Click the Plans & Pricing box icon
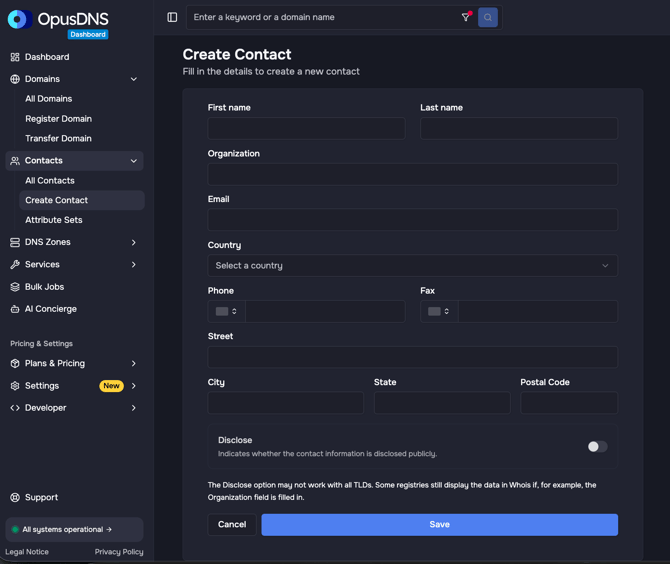Screen dimensions: 670x564 click(15, 363)
